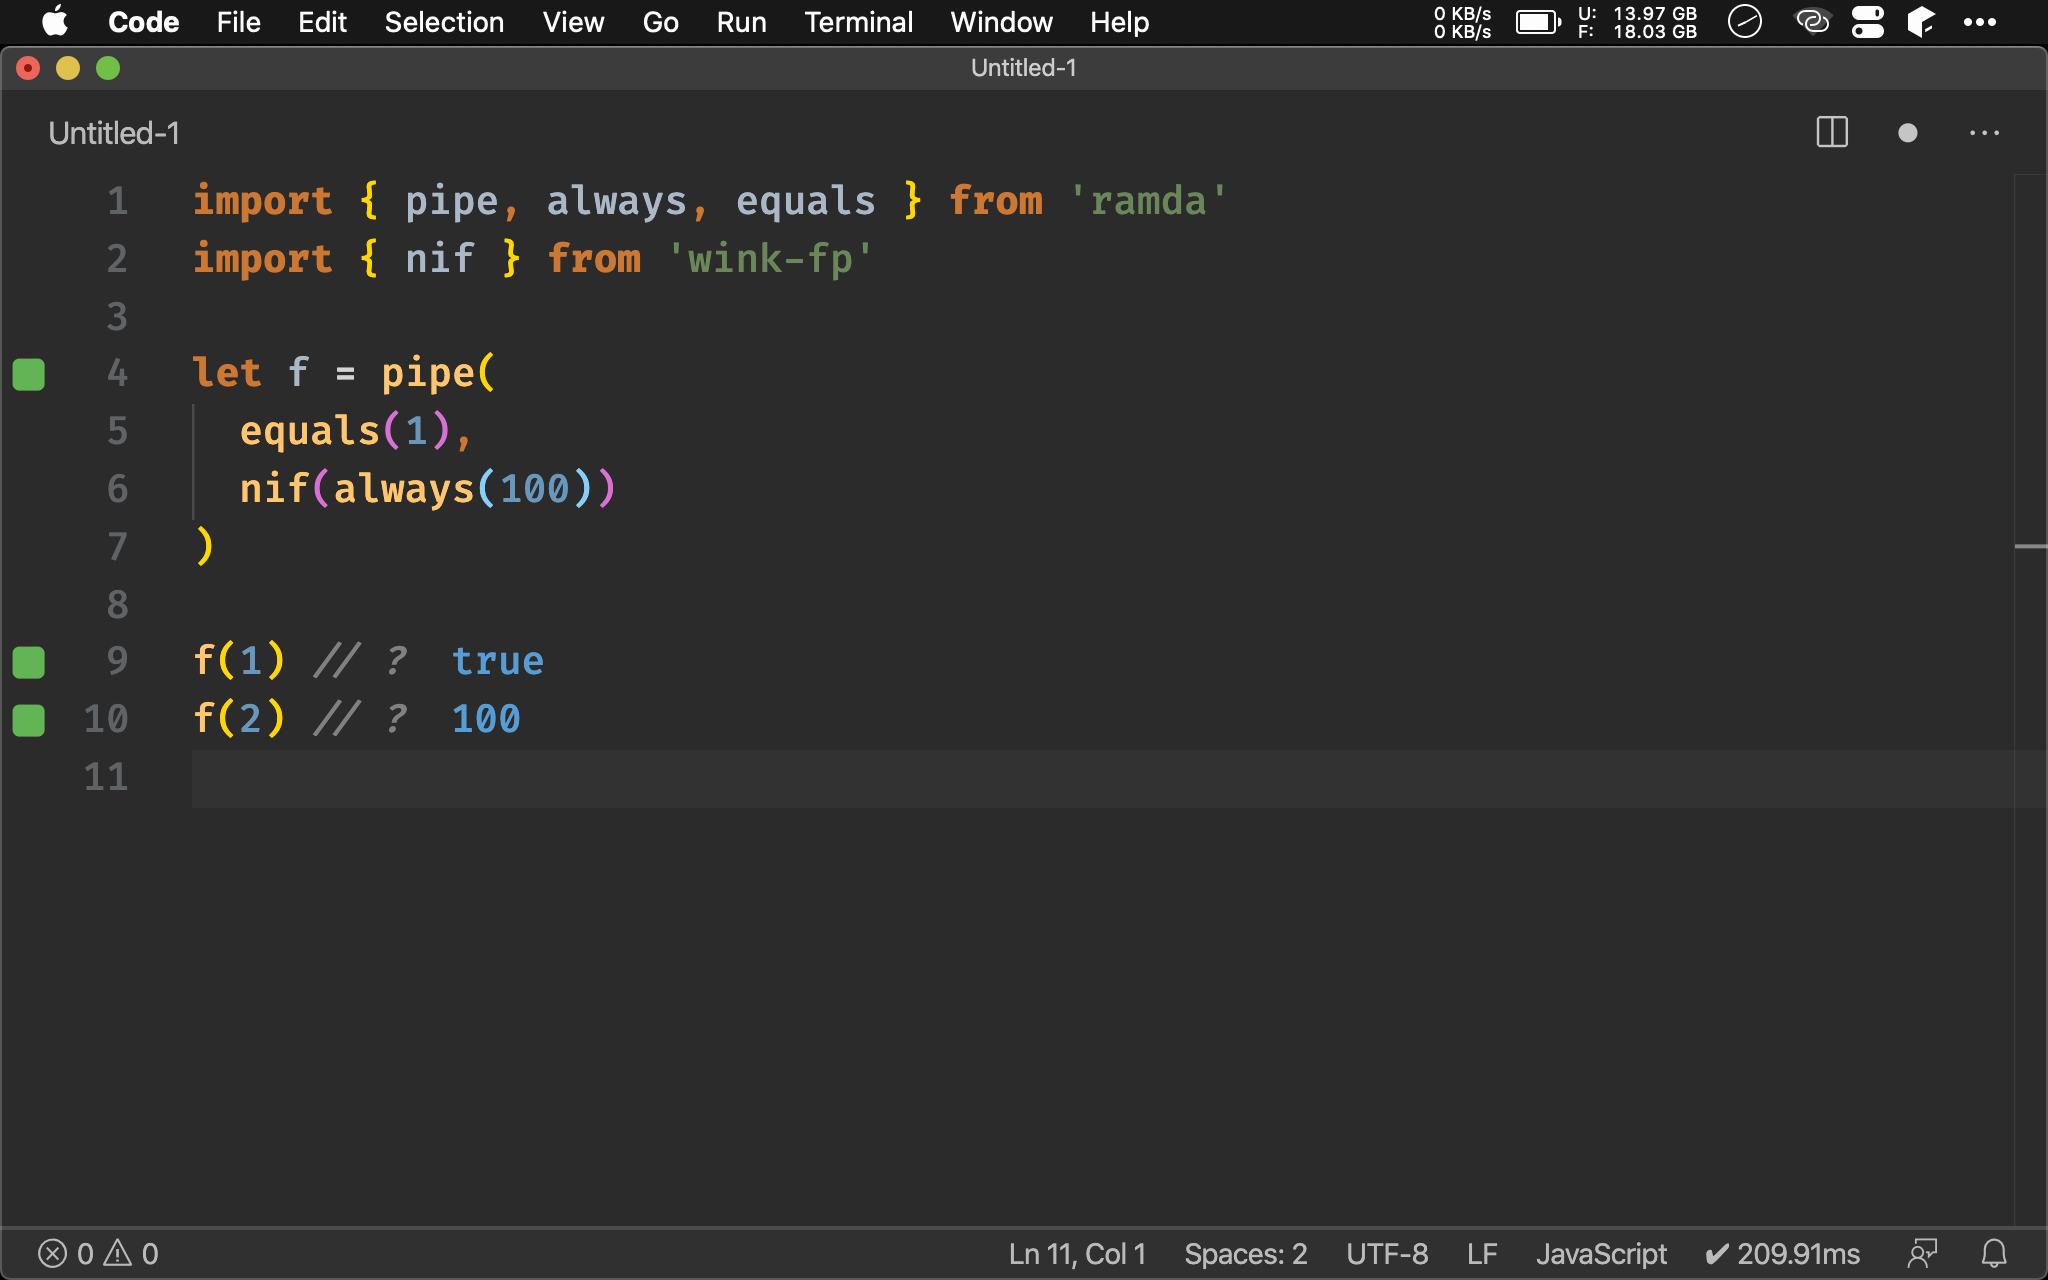The width and height of the screenshot is (2048, 1280).
Task: Open the editor More Actions ellipsis menu
Action: [x=1984, y=132]
